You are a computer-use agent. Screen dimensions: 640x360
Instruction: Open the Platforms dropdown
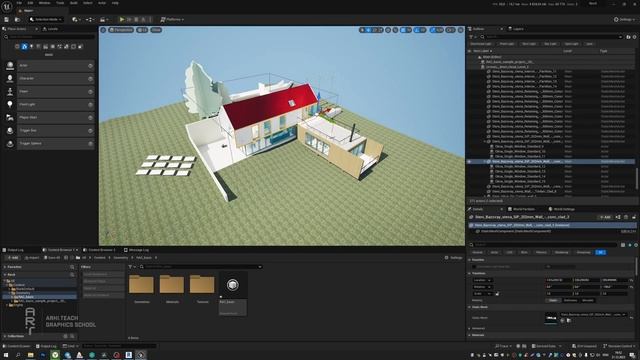(x=172, y=19)
